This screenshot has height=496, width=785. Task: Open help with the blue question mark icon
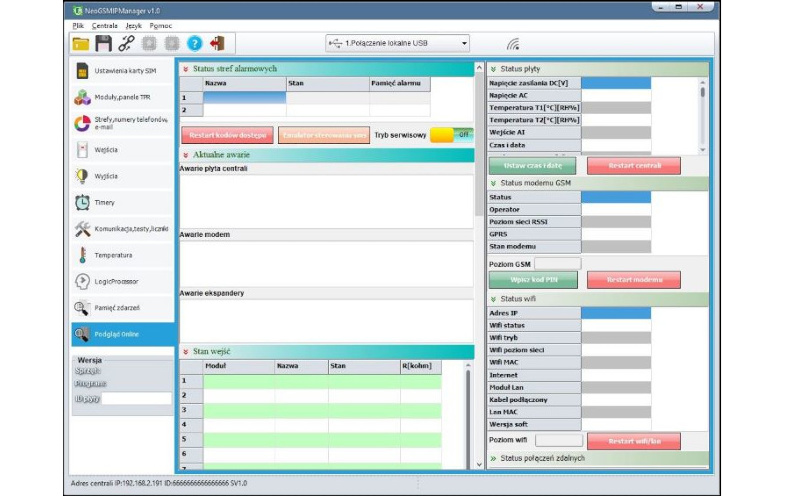click(194, 44)
